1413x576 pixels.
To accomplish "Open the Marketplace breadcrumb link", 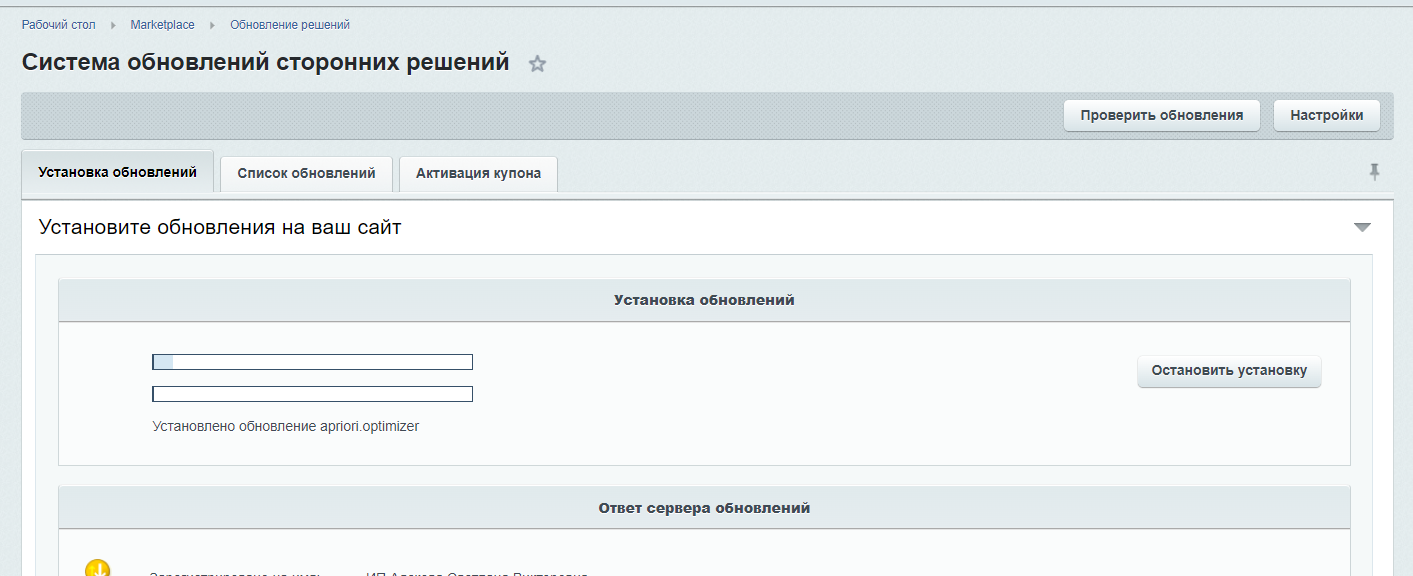I will (162, 25).
